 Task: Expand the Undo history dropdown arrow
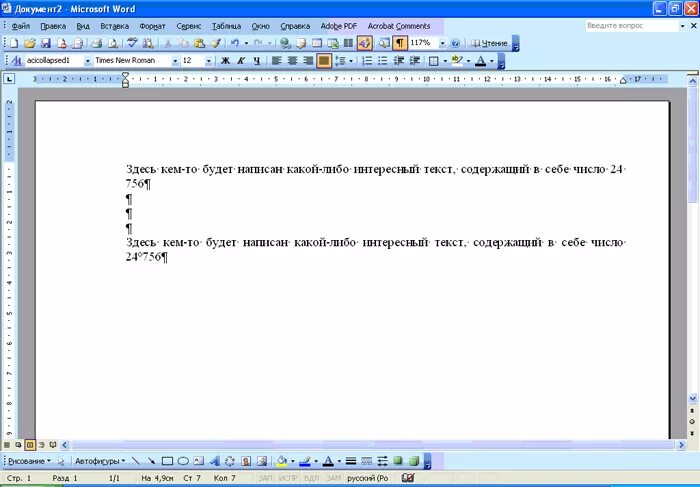246,43
